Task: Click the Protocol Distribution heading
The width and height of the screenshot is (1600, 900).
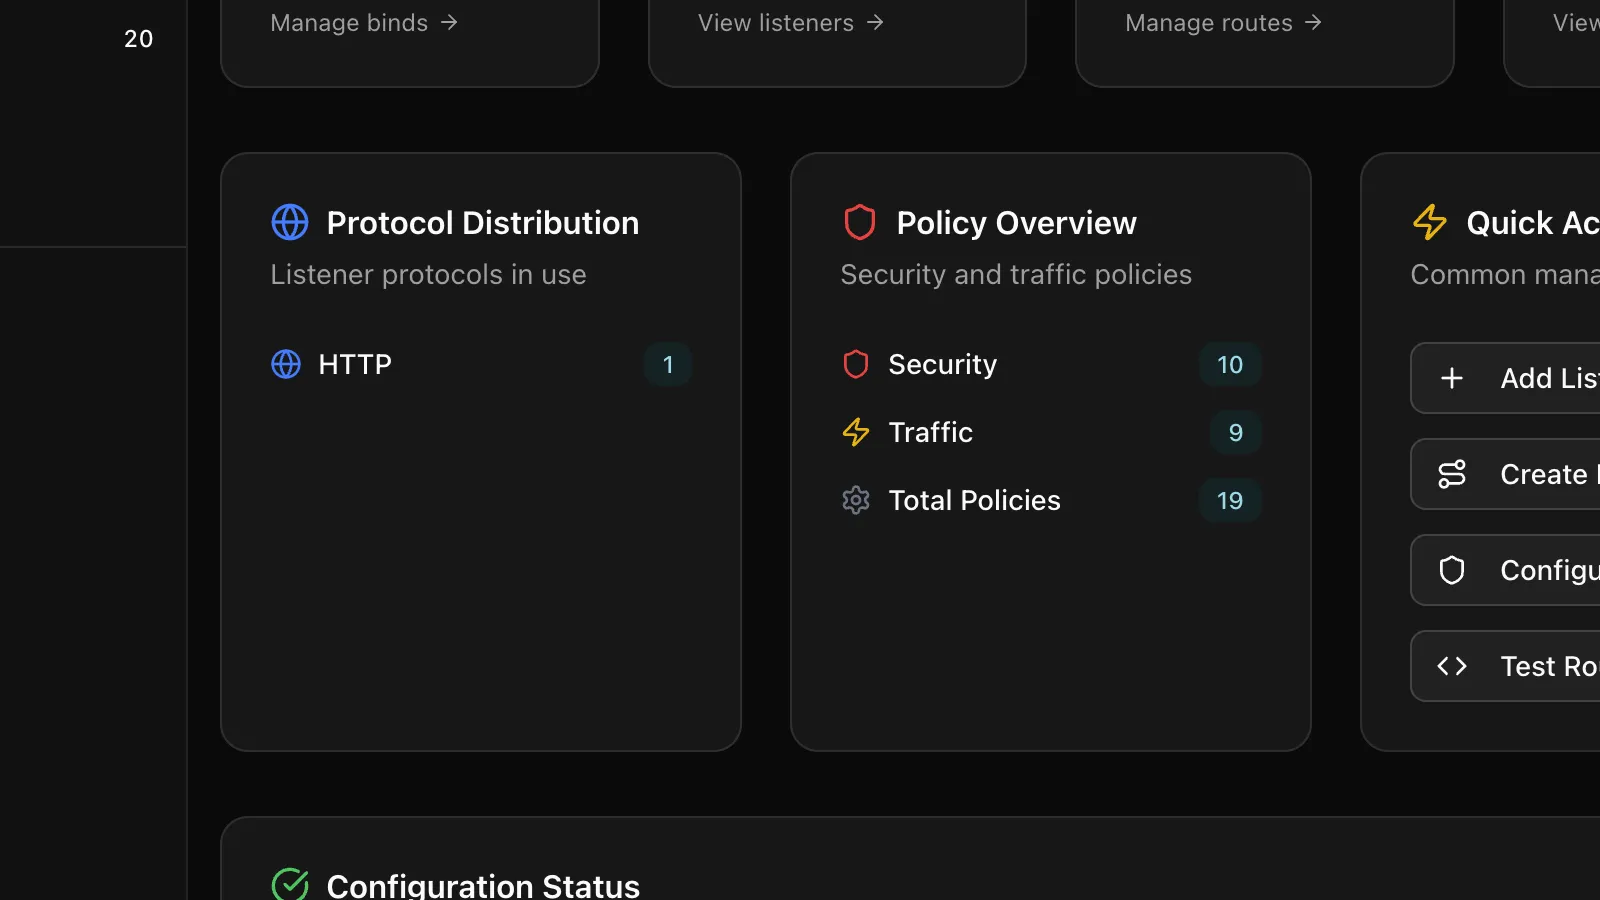Action: pos(483,222)
